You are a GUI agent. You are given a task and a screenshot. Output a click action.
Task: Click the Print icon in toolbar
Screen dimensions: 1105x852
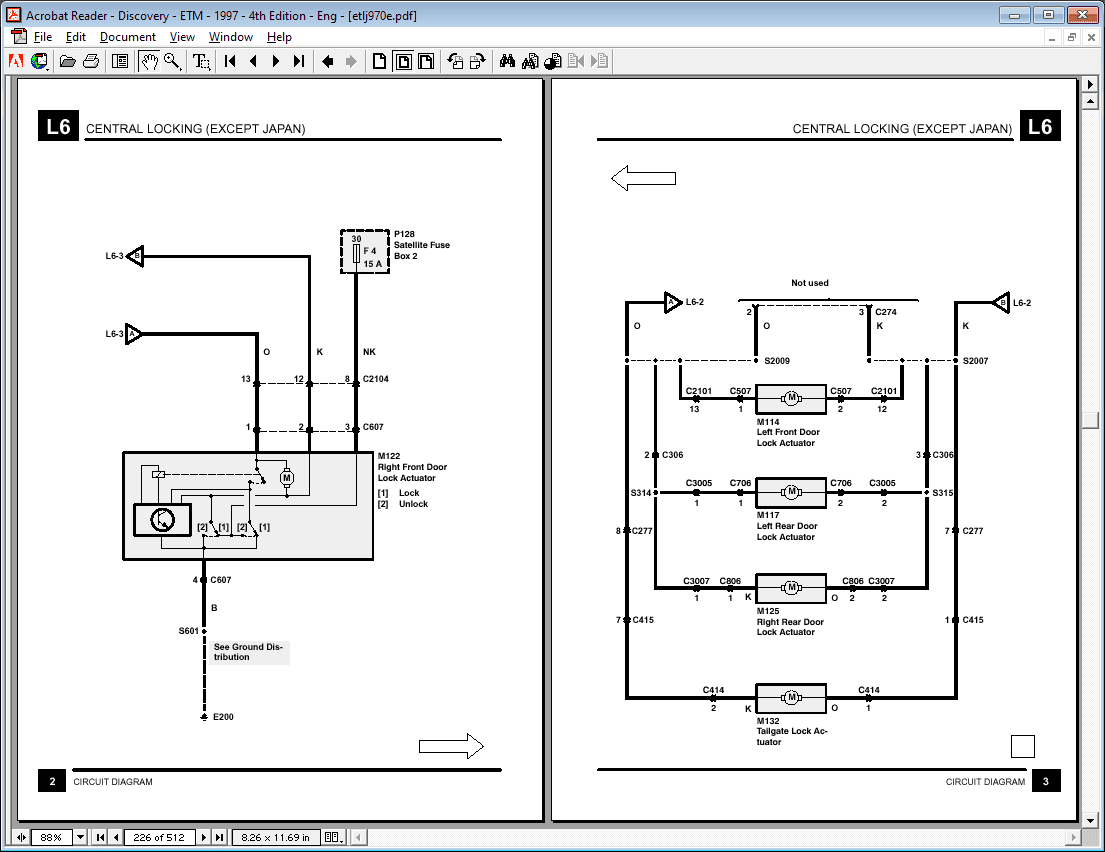tap(91, 61)
